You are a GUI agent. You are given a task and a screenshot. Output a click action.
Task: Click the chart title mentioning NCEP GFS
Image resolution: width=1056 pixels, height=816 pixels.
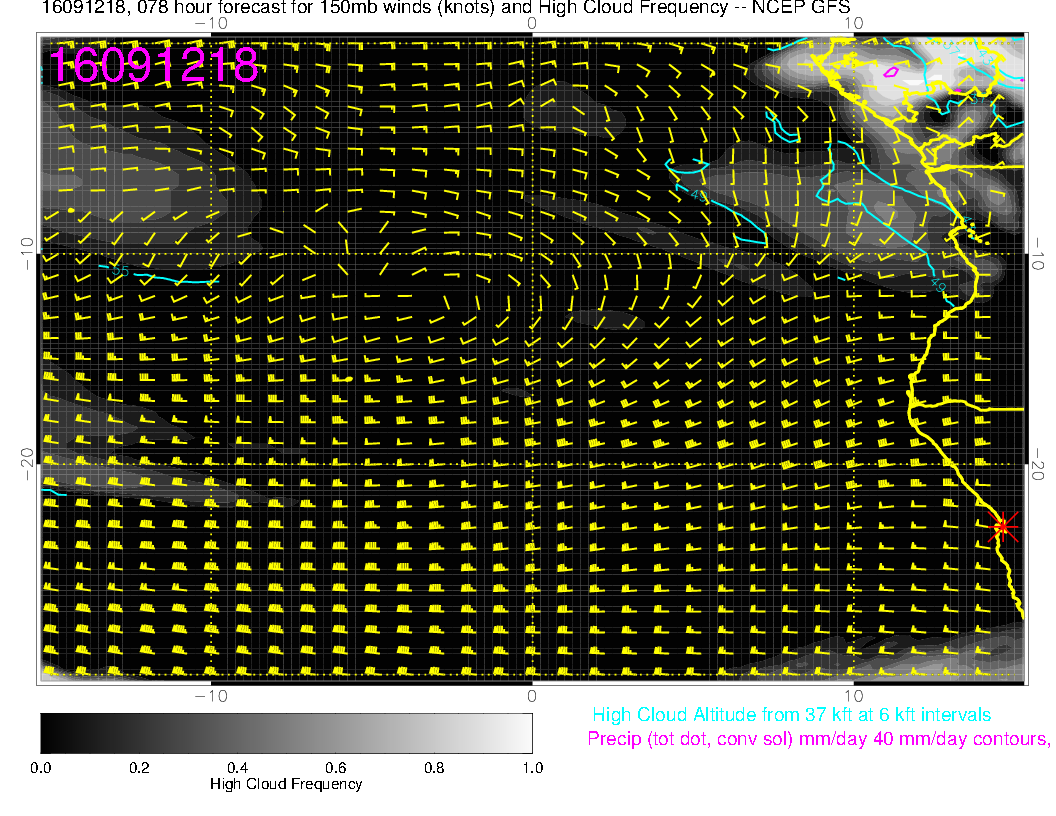[445, 7]
